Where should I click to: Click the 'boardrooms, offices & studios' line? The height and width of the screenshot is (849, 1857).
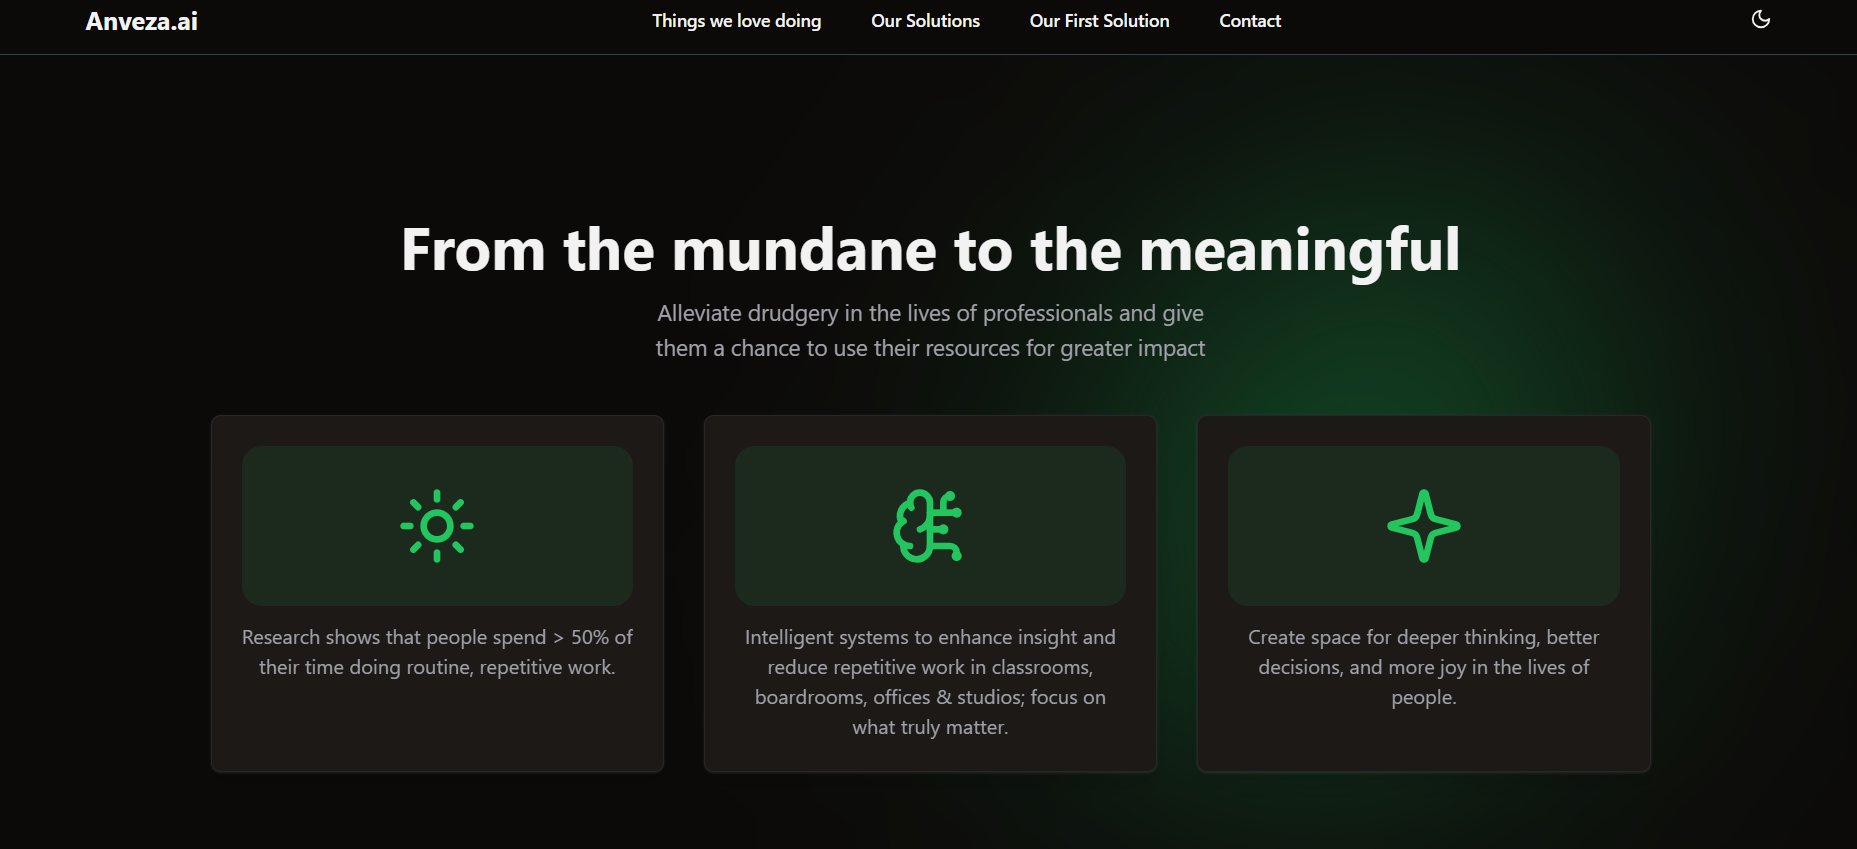[x=930, y=697]
